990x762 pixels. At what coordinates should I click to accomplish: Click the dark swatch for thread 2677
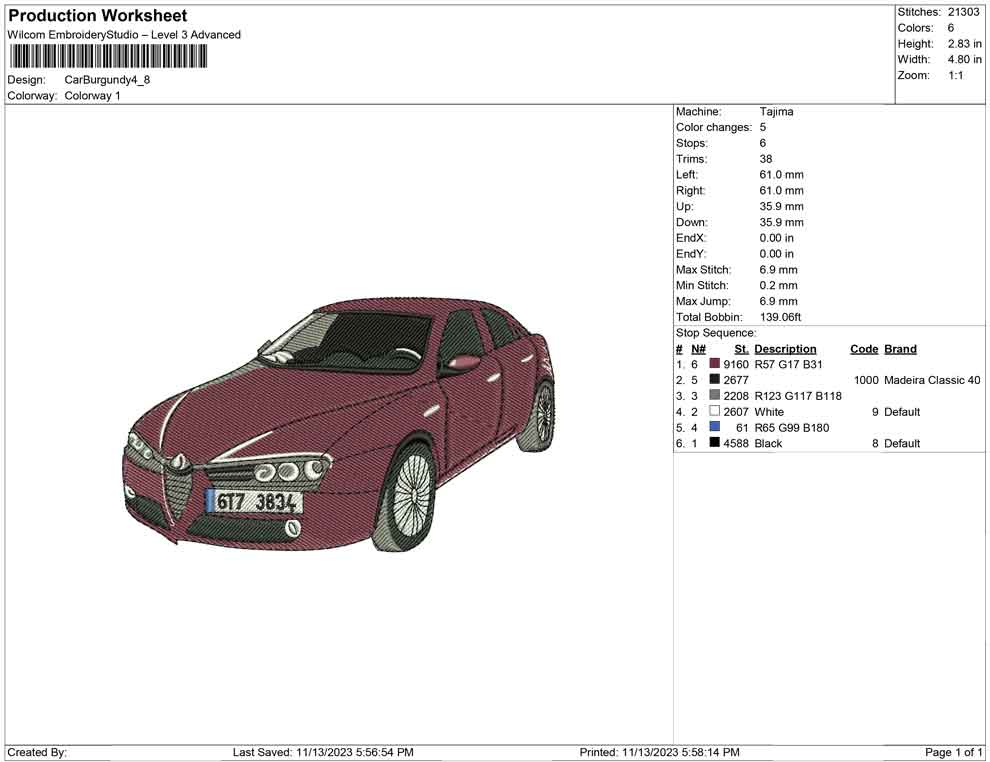tap(714, 380)
